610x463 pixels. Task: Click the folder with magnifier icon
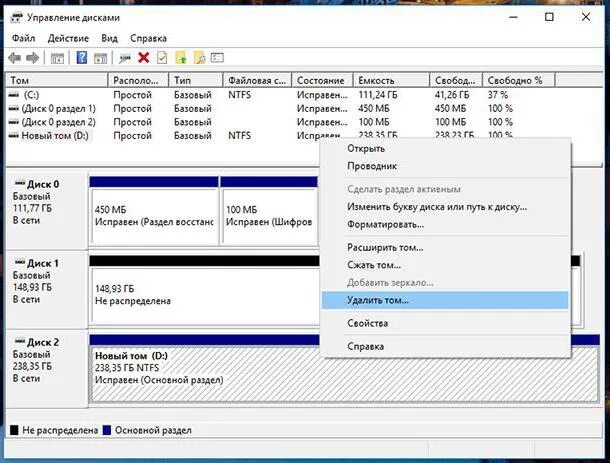(x=199, y=58)
